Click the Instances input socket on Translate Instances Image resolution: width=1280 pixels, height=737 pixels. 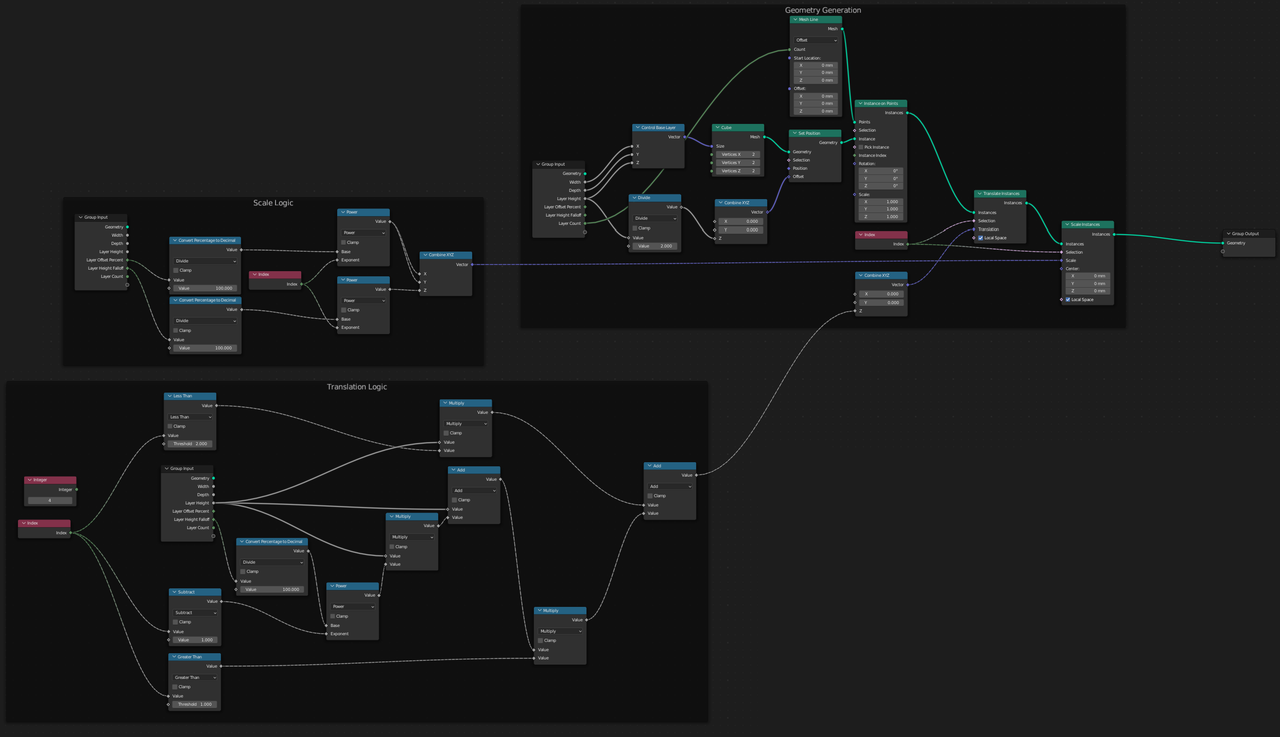tap(974, 213)
